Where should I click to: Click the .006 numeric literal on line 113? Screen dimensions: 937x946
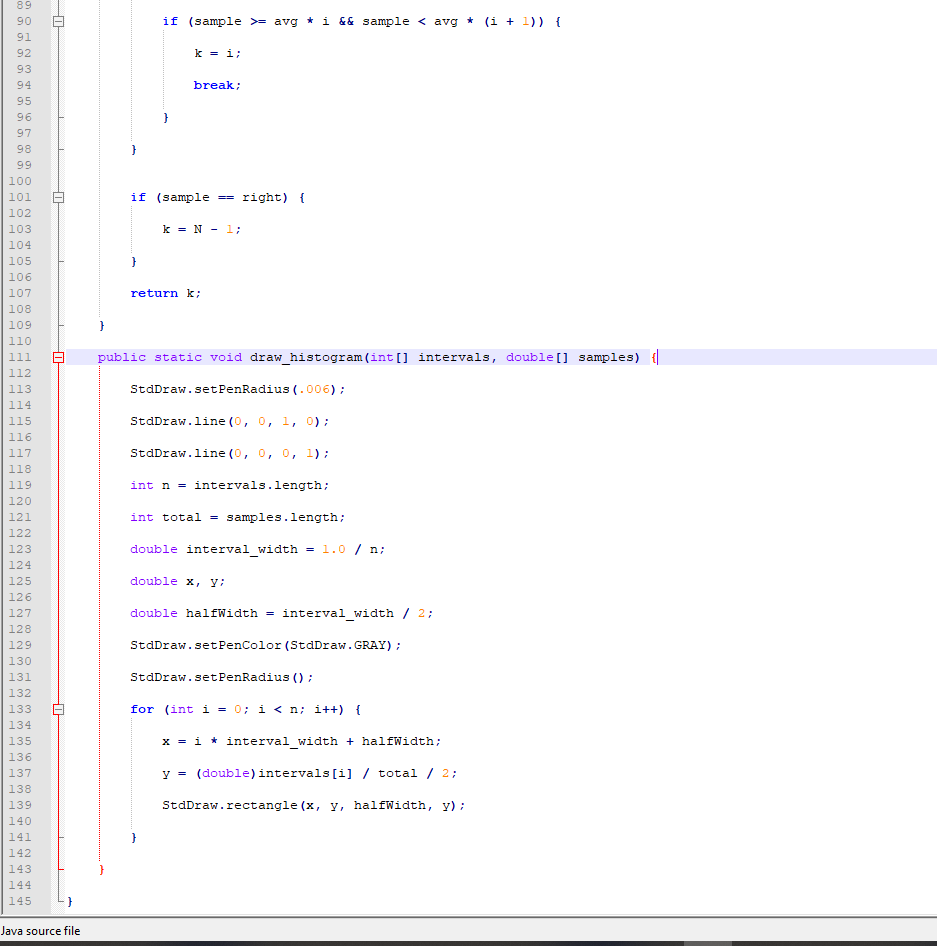[314, 389]
